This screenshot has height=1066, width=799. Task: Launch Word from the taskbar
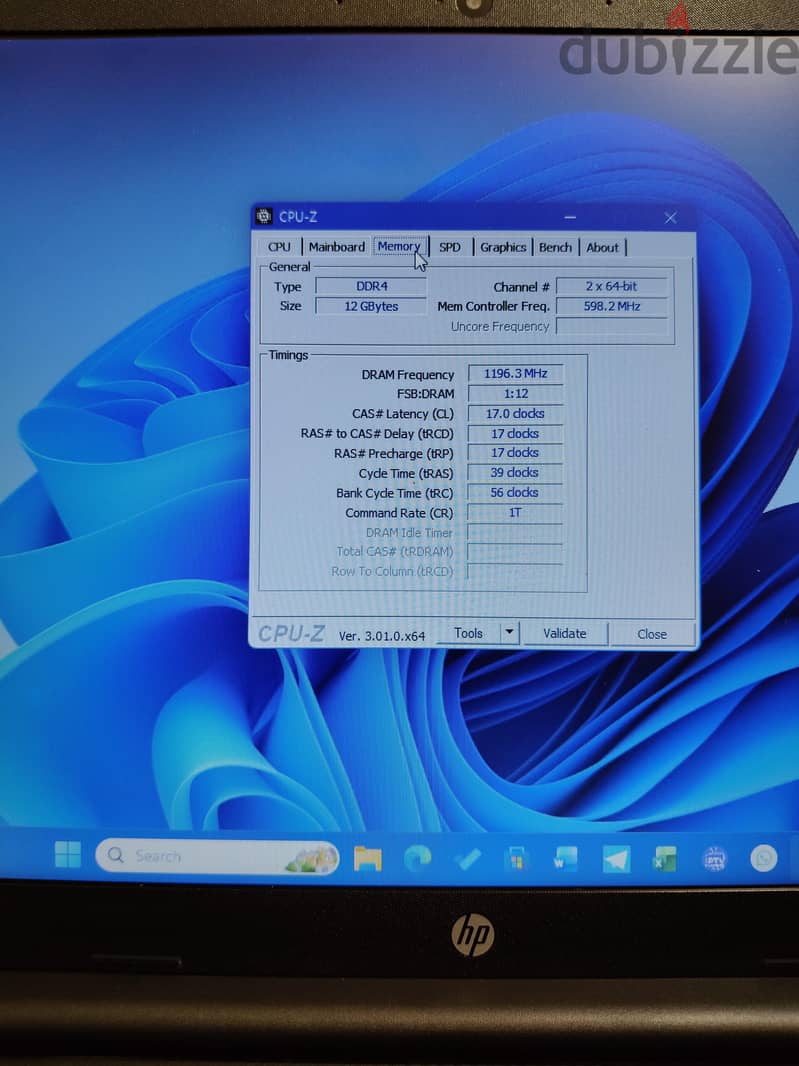566,859
